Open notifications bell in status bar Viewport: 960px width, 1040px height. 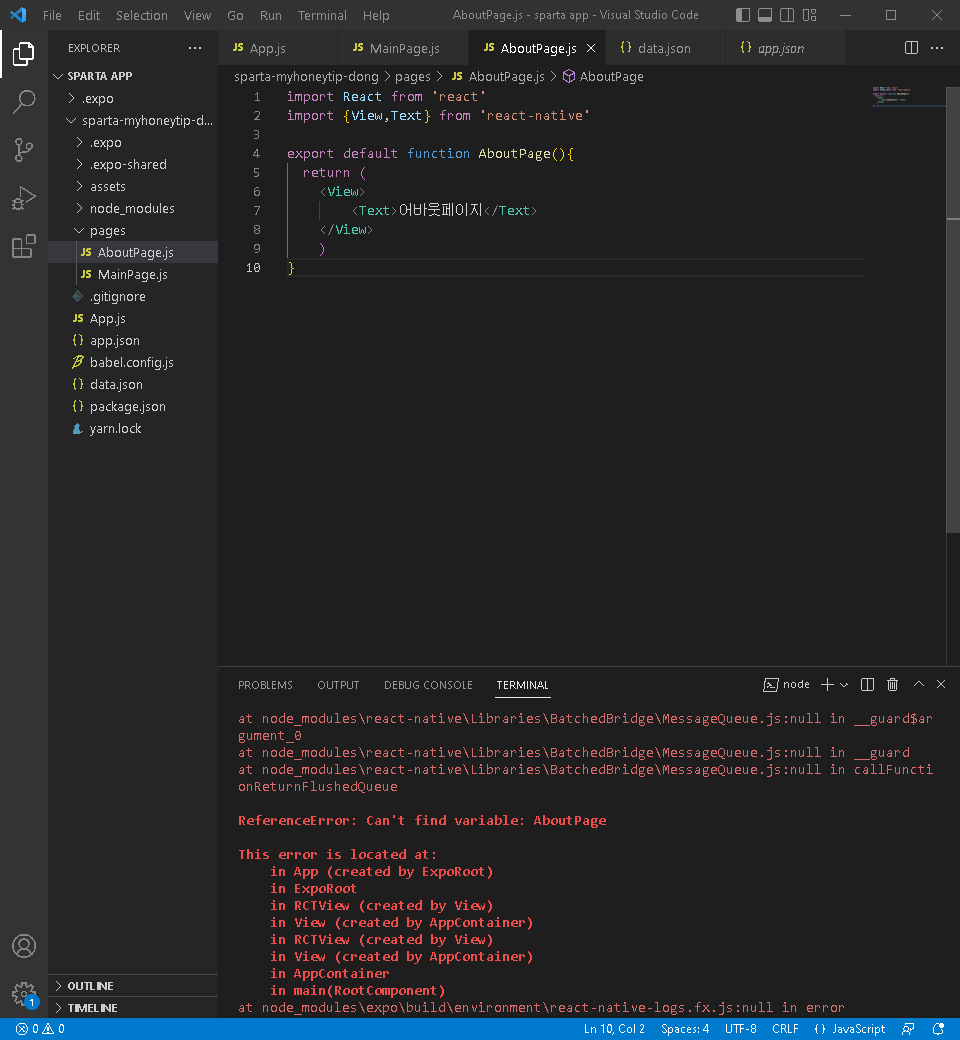[x=938, y=1029]
